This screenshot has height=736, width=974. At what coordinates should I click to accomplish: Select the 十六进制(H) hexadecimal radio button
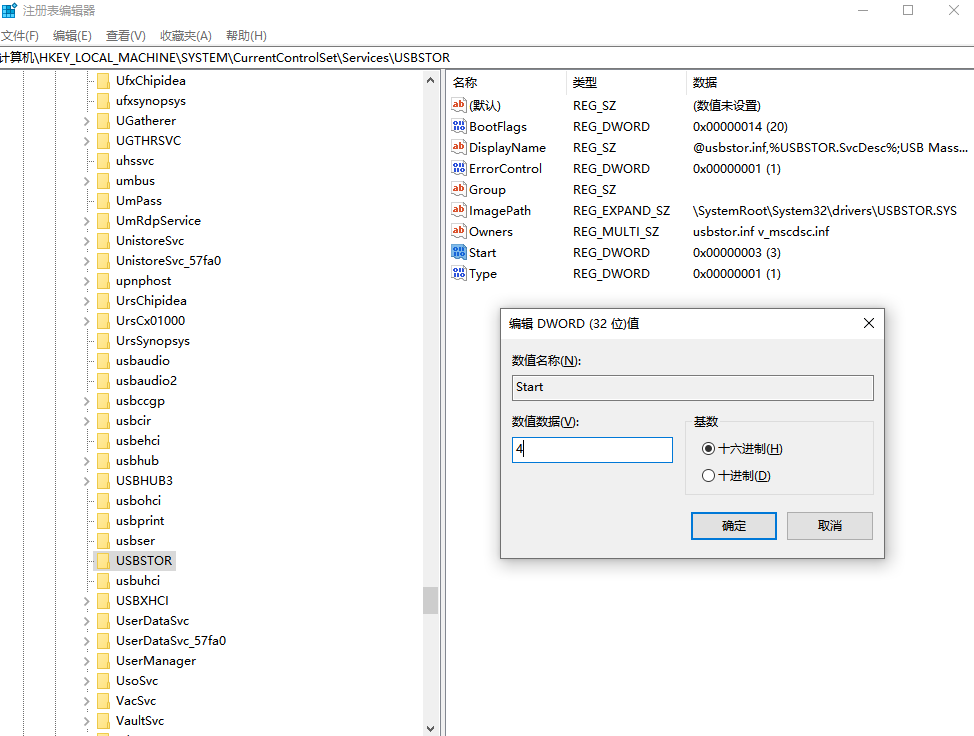(708, 448)
